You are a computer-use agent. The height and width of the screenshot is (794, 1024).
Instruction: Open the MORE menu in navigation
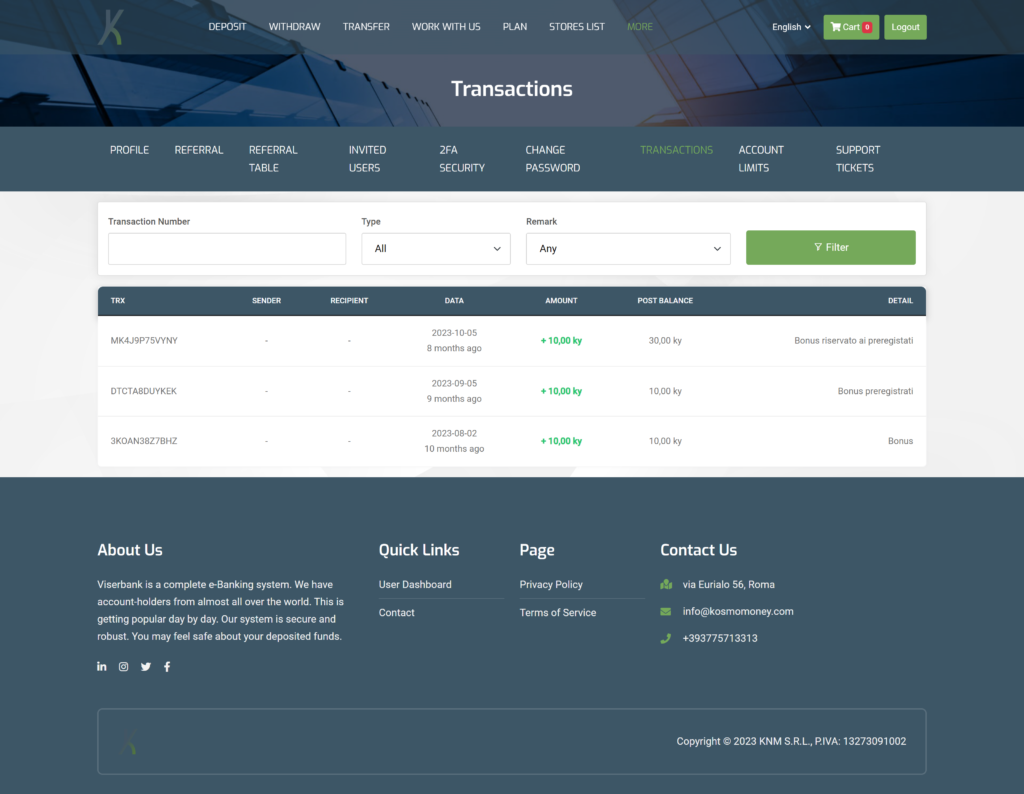(x=639, y=27)
